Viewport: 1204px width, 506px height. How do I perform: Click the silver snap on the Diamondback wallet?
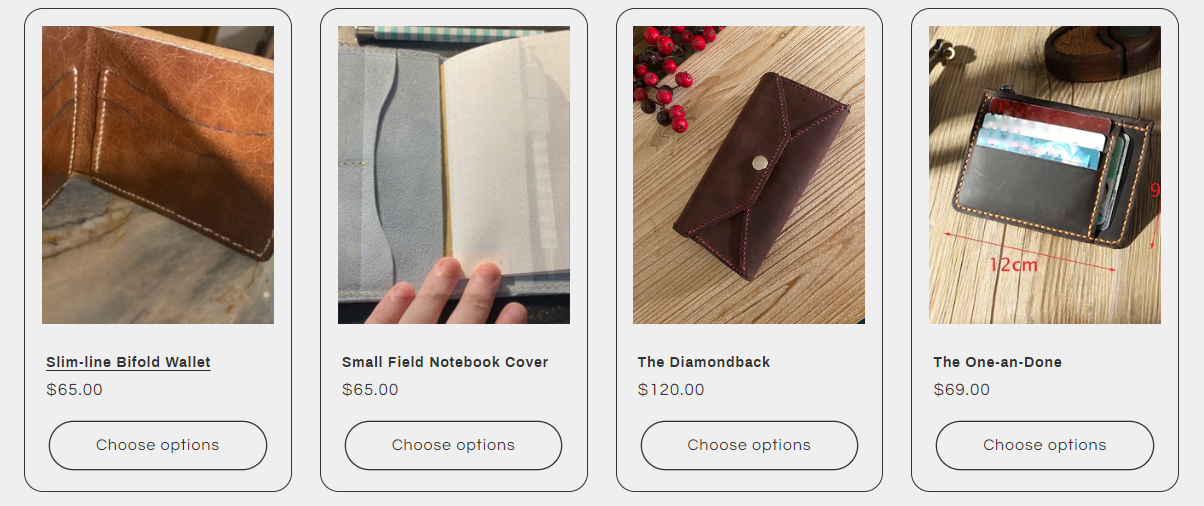coord(758,159)
